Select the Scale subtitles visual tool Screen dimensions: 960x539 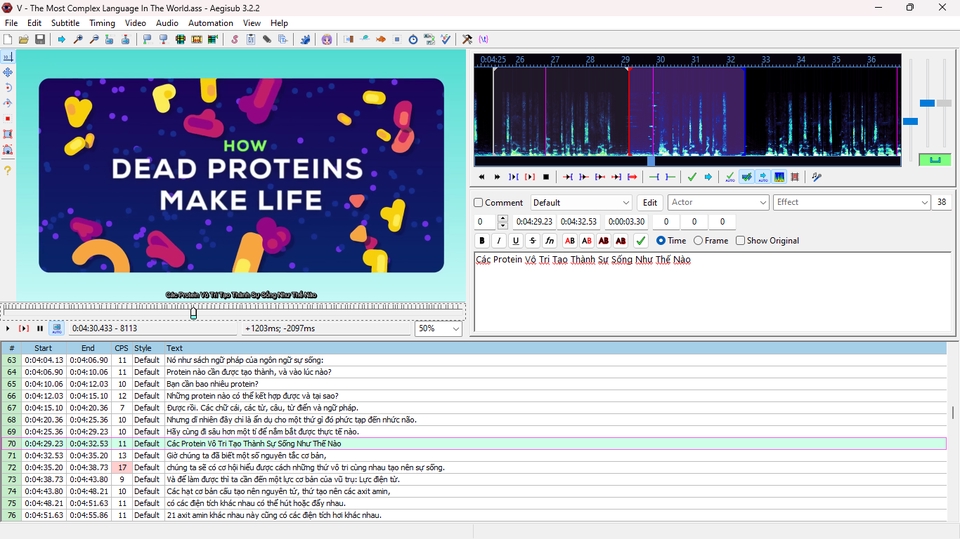coord(8,118)
